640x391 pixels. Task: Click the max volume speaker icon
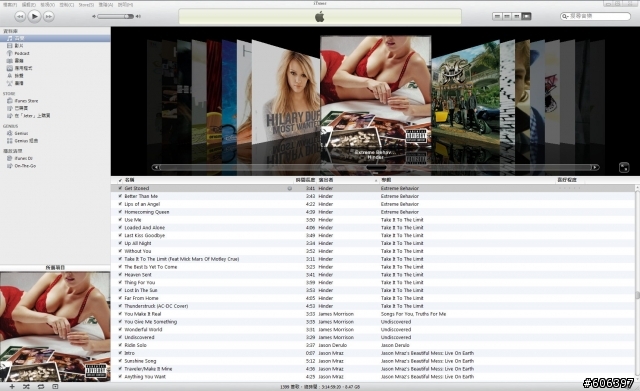pos(138,16)
